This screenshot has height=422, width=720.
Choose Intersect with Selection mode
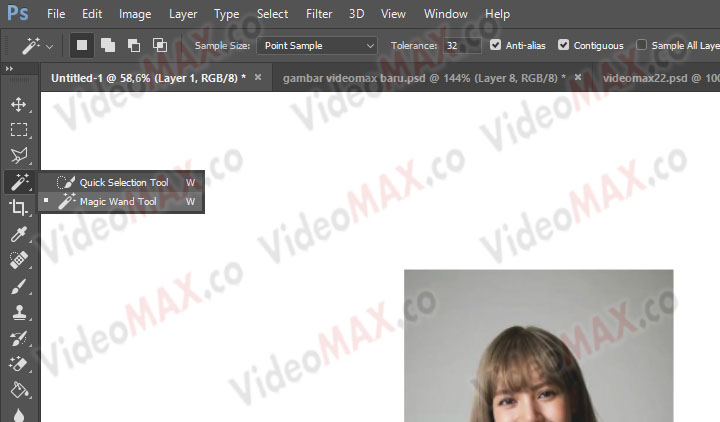(x=160, y=45)
